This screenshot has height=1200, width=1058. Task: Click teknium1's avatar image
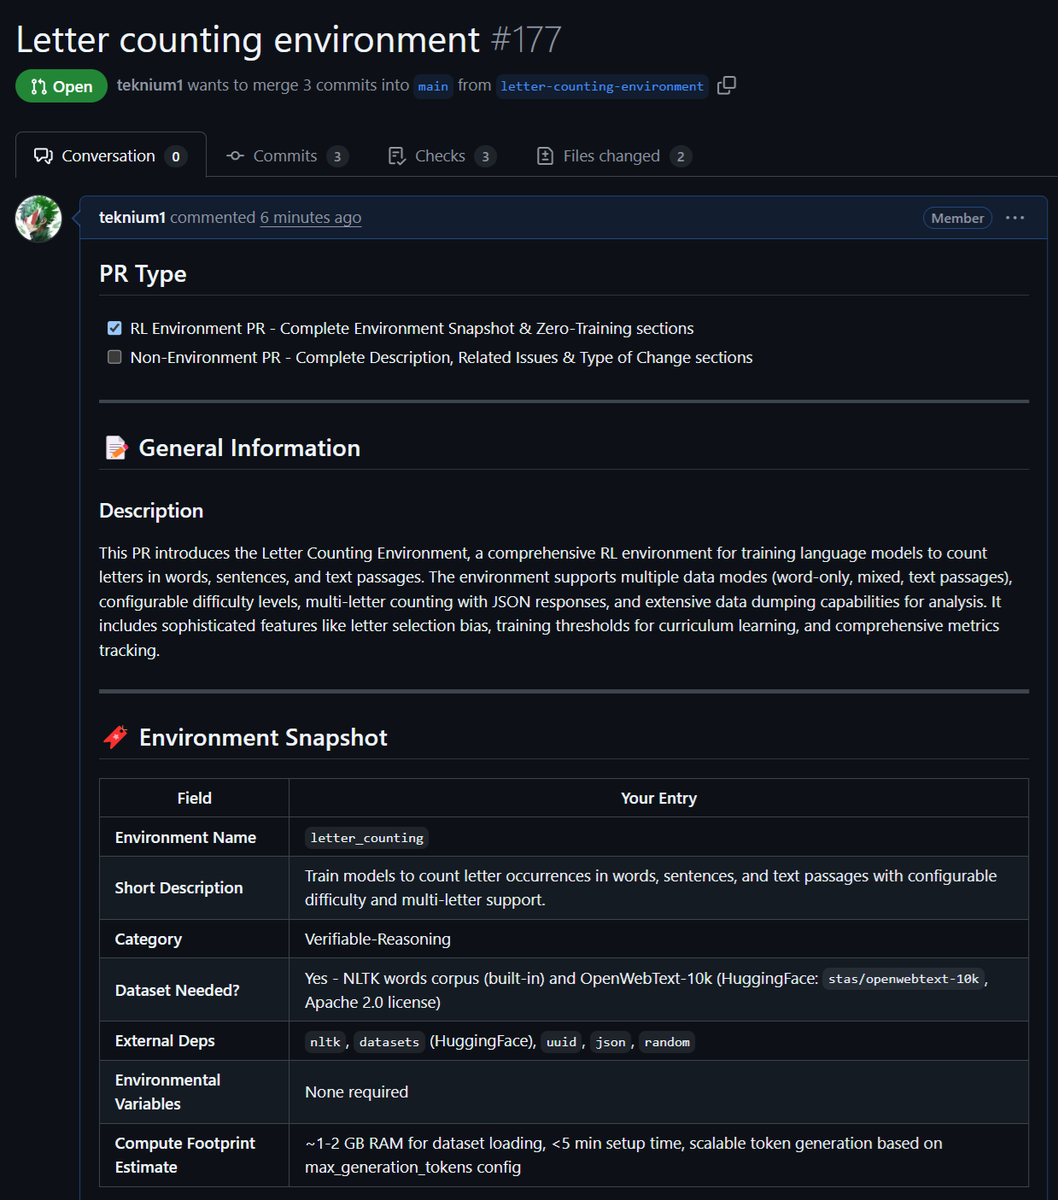pos(39,218)
